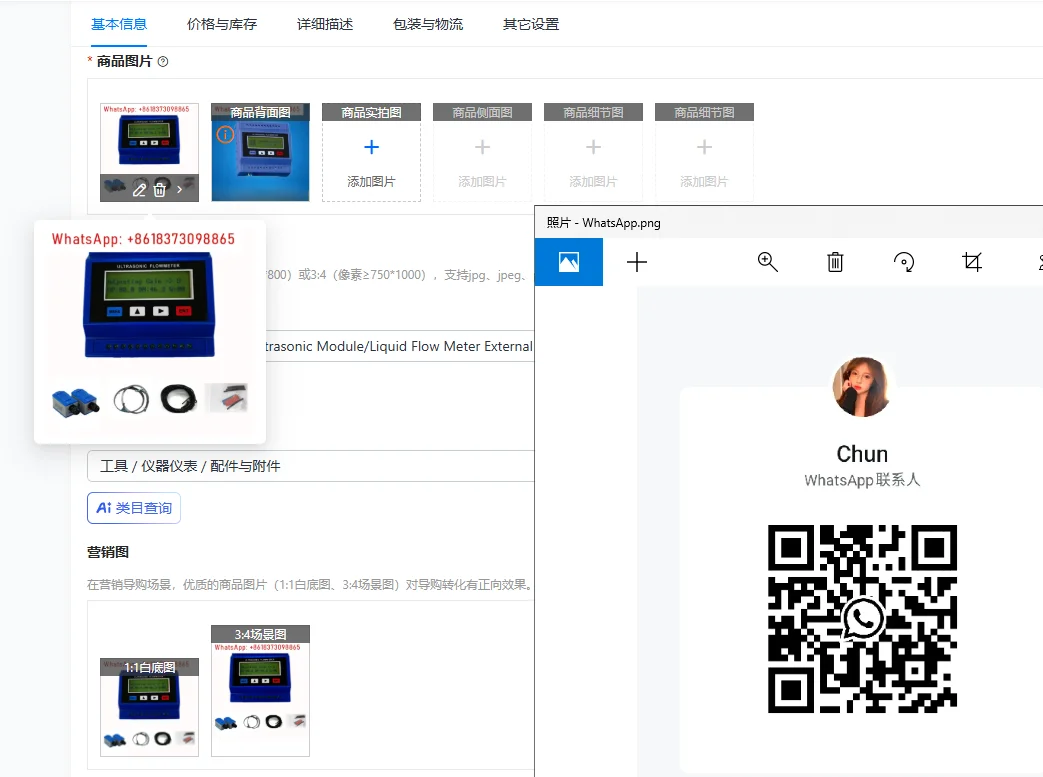1043x777 pixels.
Task: Click 照片 - WhatsApp.png title bar
Action: (788, 223)
